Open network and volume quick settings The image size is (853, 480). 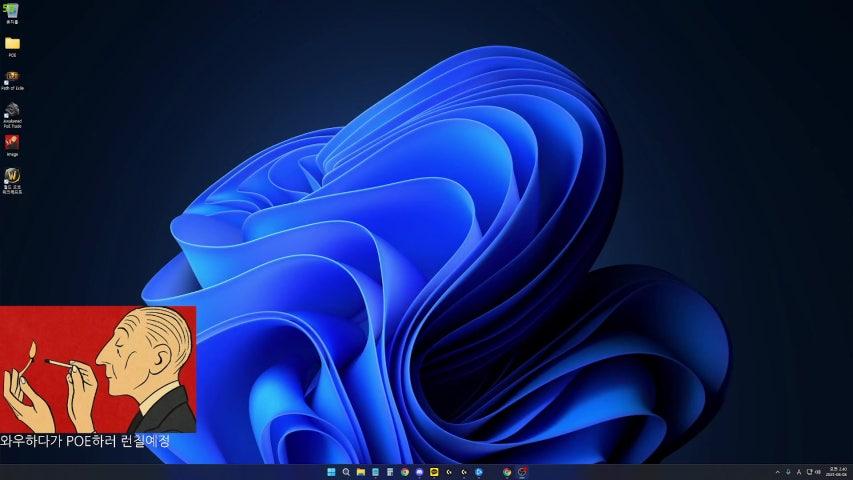(814, 472)
